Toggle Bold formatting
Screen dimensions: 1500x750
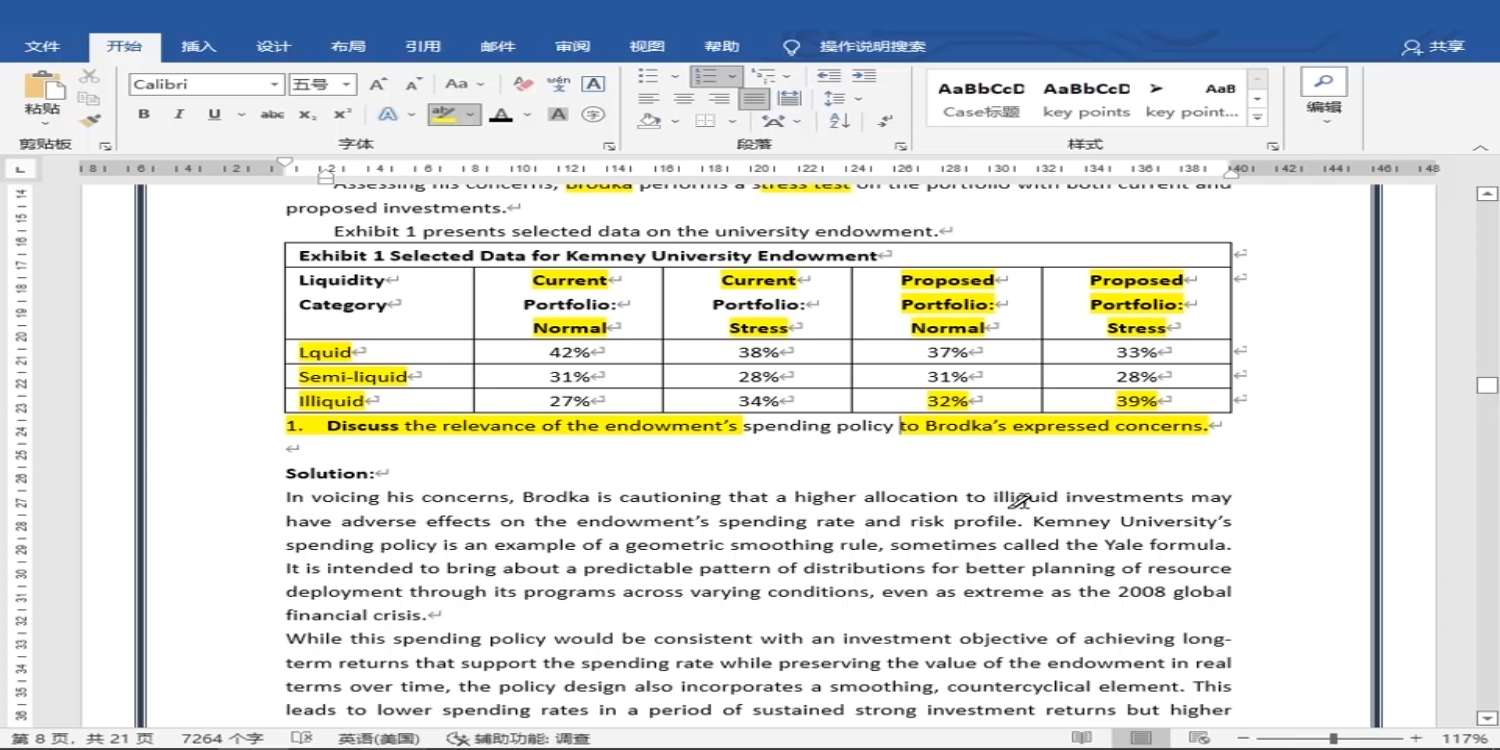[144, 115]
